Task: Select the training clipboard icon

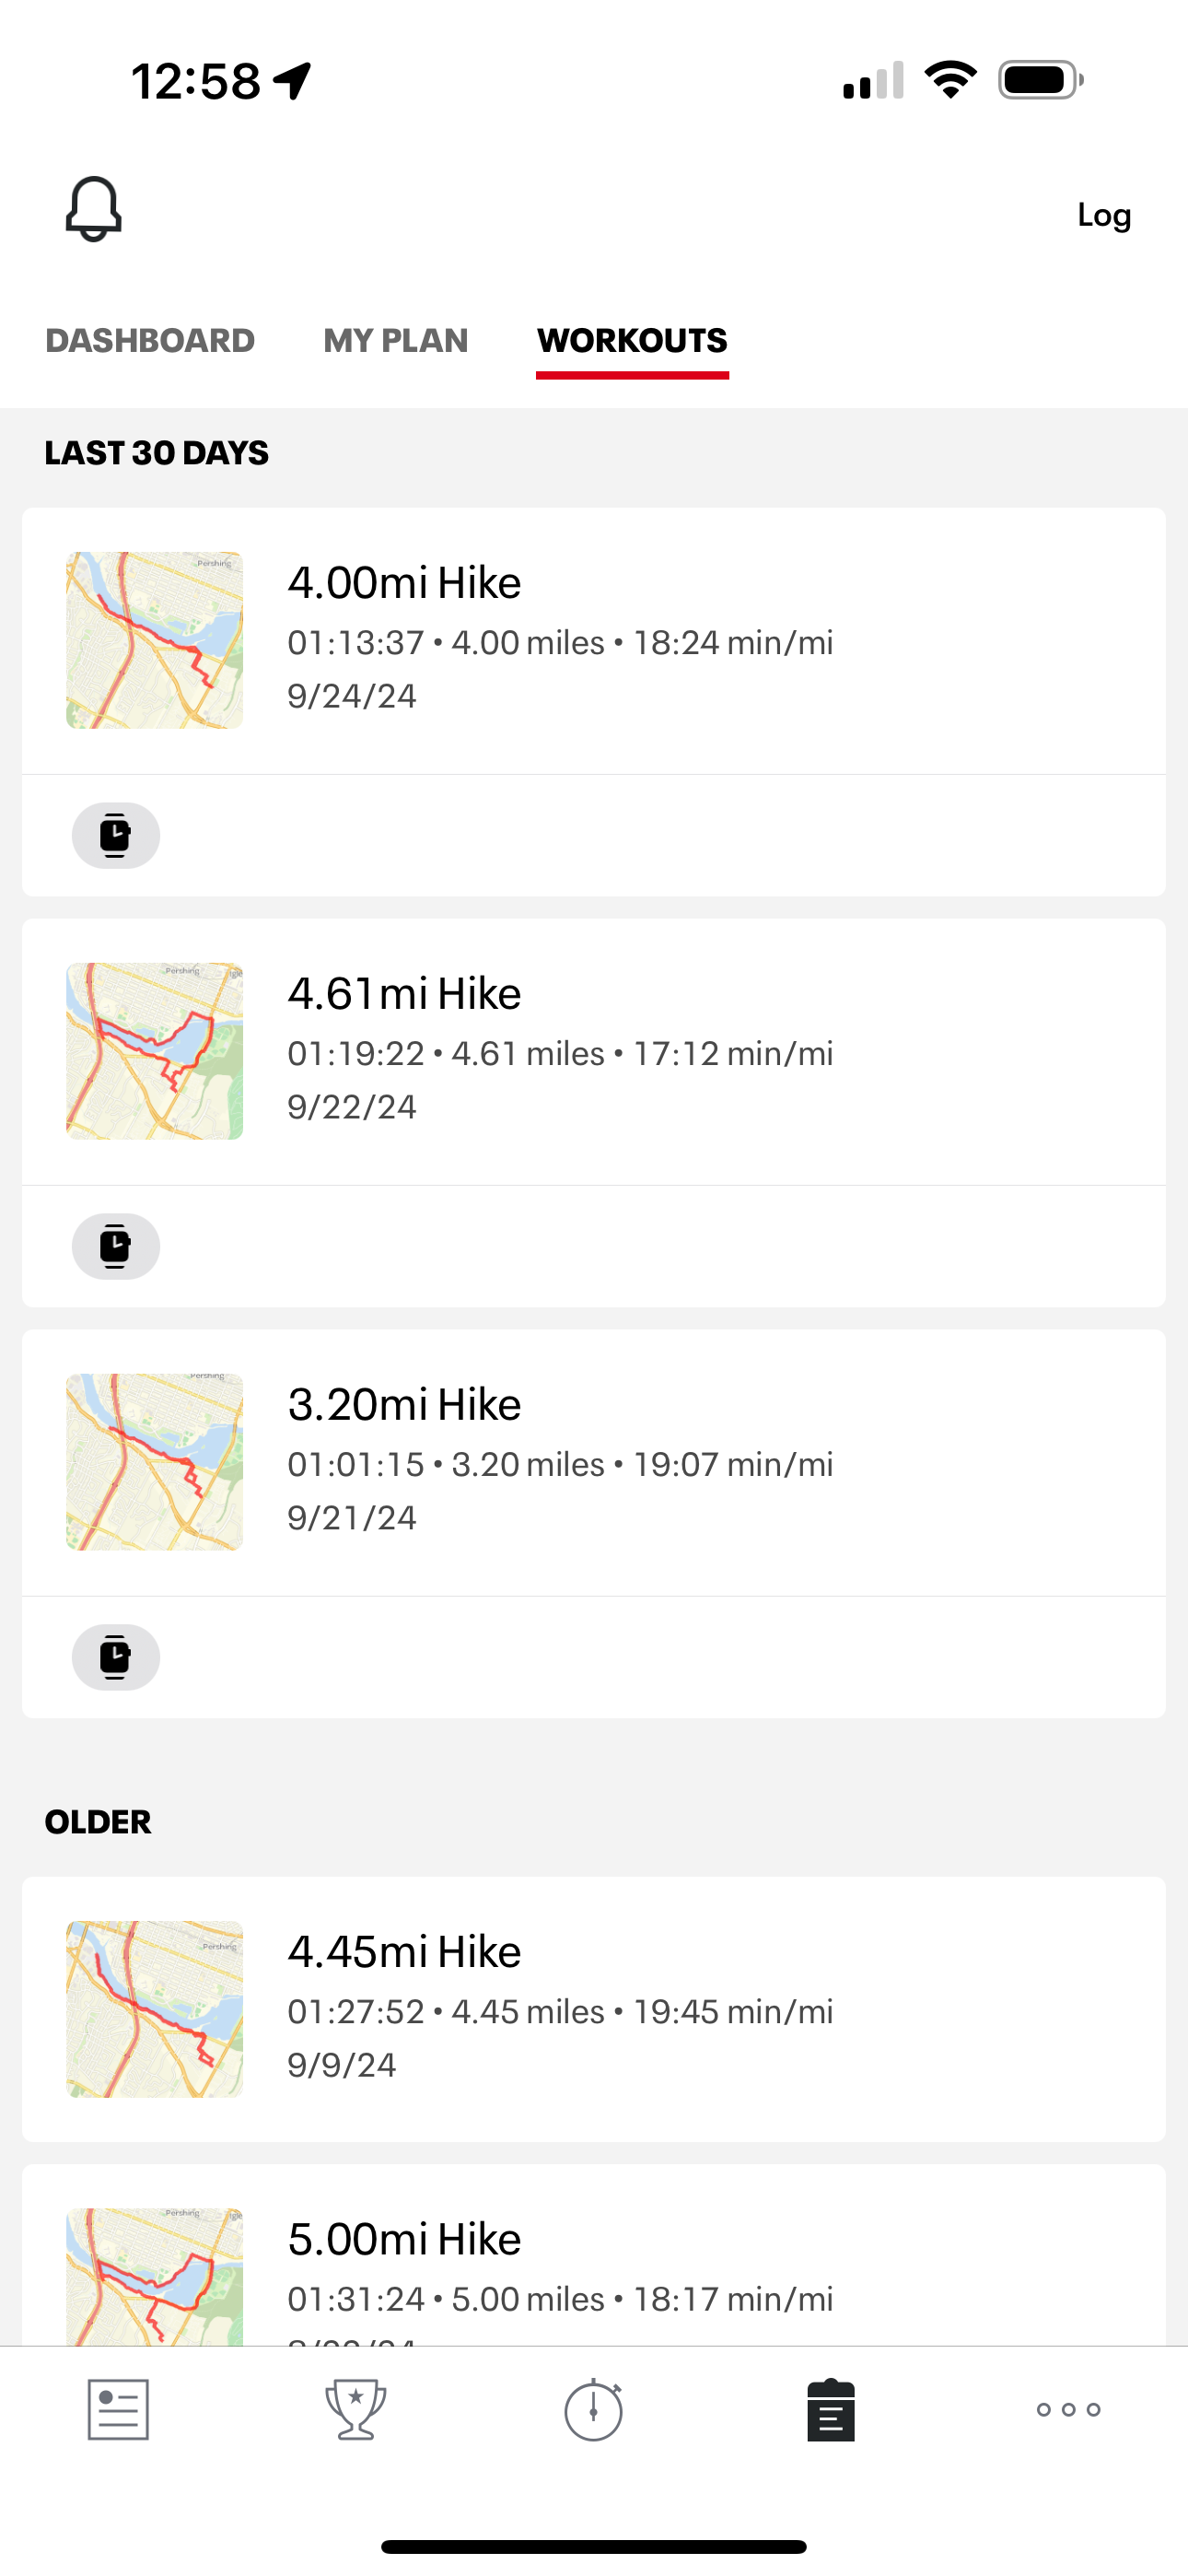Action: tap(831, 2410)
